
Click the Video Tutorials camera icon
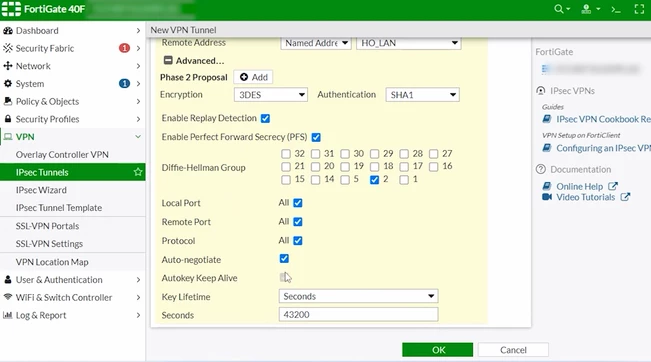click(x=547, y=197)
